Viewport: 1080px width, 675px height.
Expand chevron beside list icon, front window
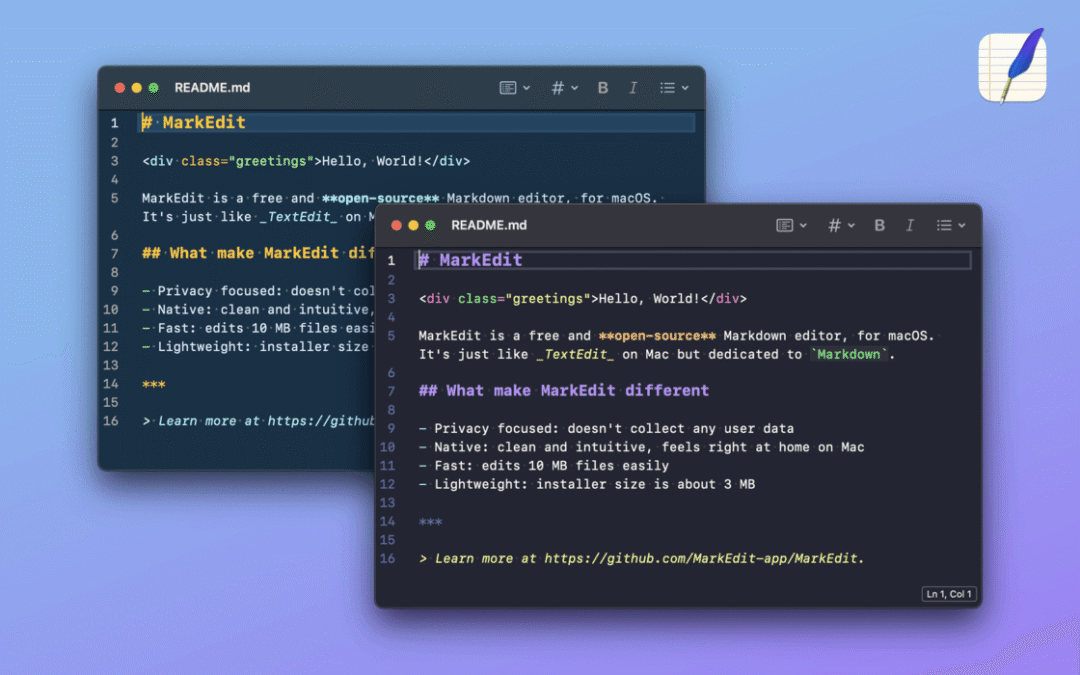point(962,225)
